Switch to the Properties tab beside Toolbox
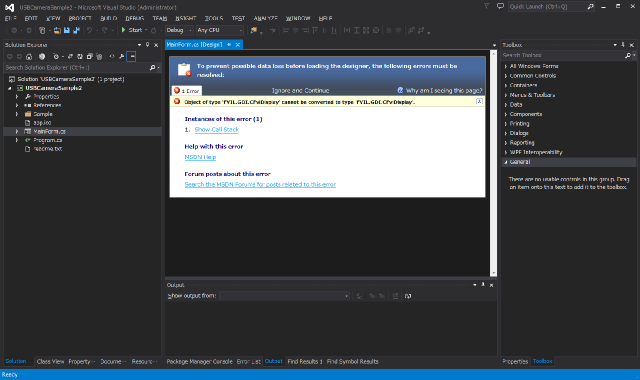The image size is (640, 380). click(515, 362)
